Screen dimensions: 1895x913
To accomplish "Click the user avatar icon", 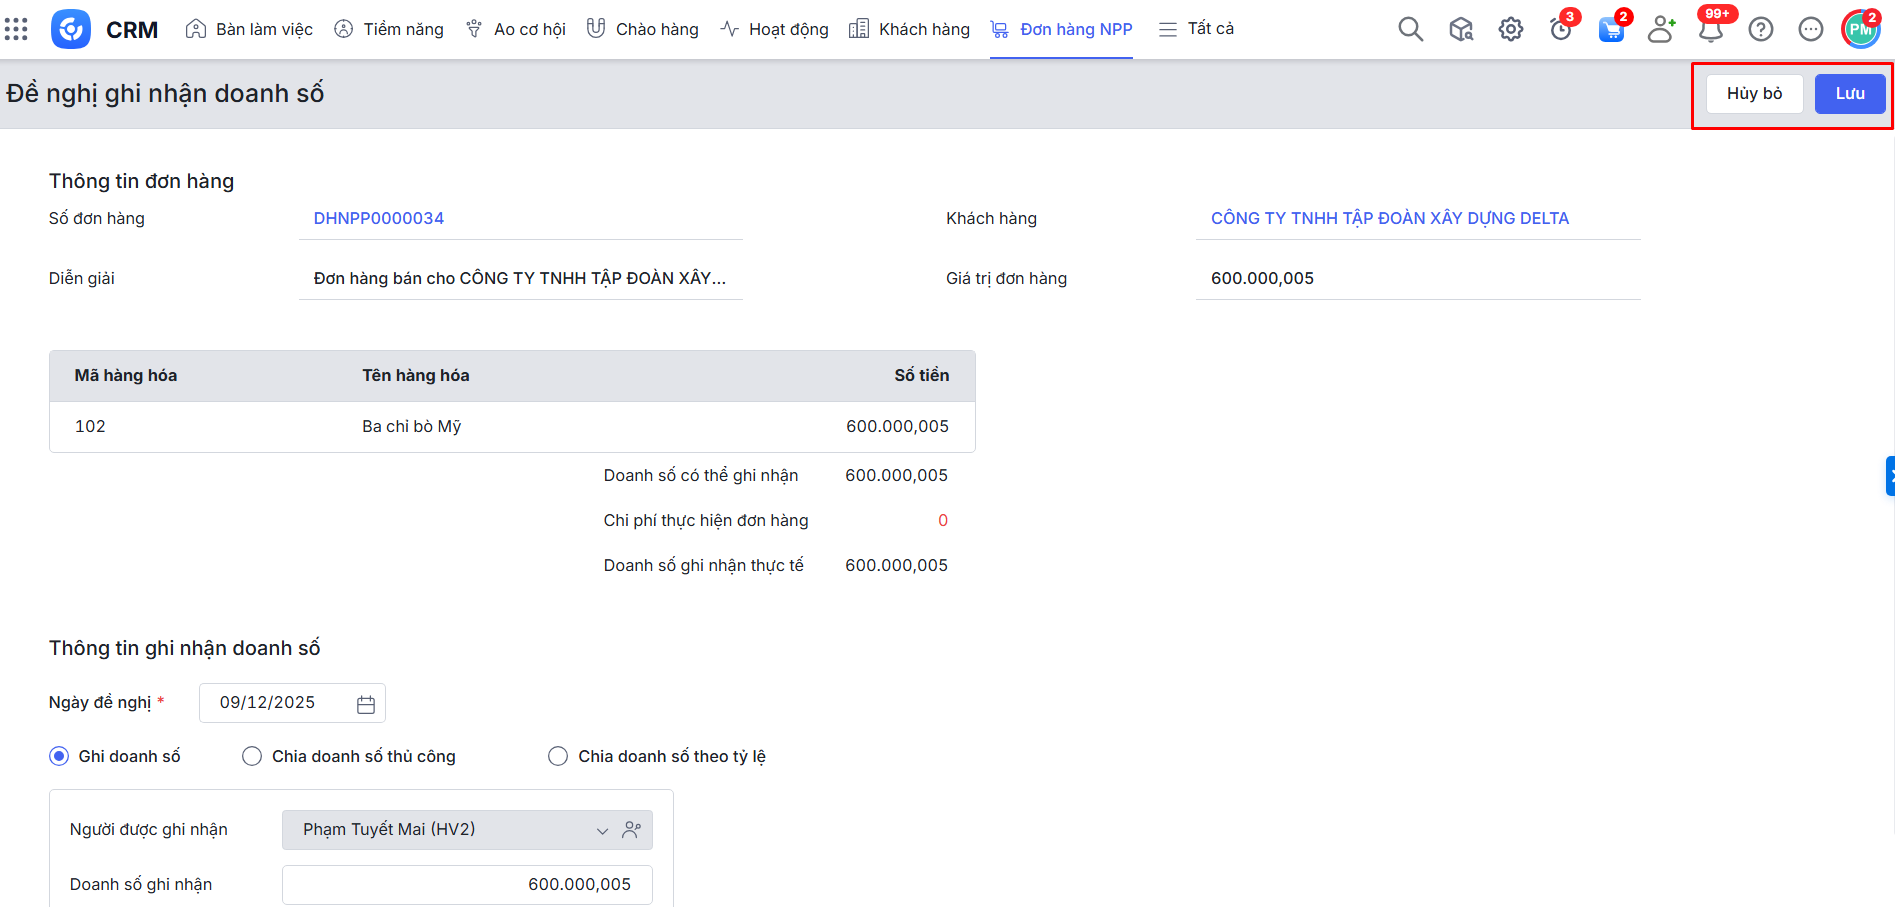I will click(1860, 29).
